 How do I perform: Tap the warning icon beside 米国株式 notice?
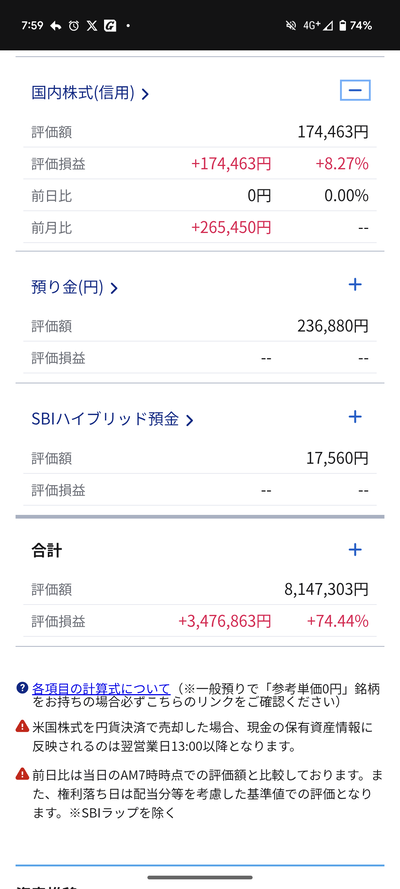point(22,725)
